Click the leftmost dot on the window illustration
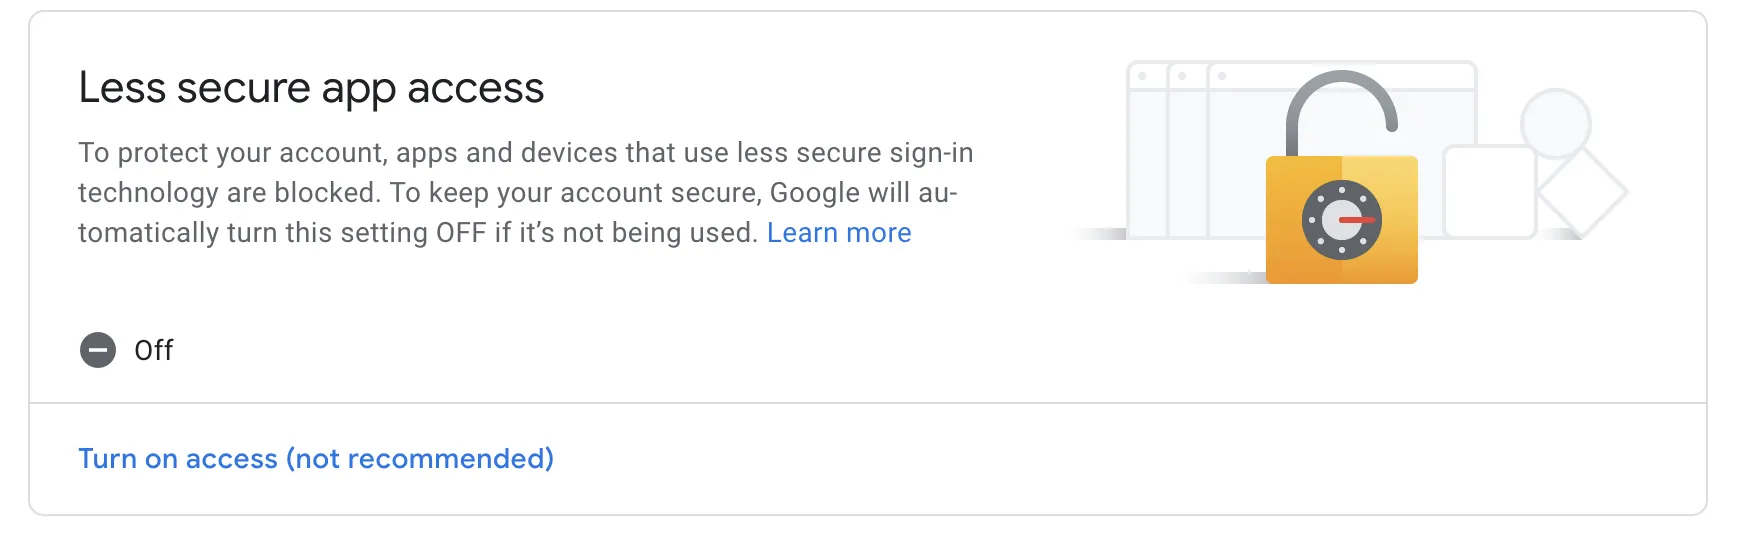 pyautogui.click(x=1142, y=76)
